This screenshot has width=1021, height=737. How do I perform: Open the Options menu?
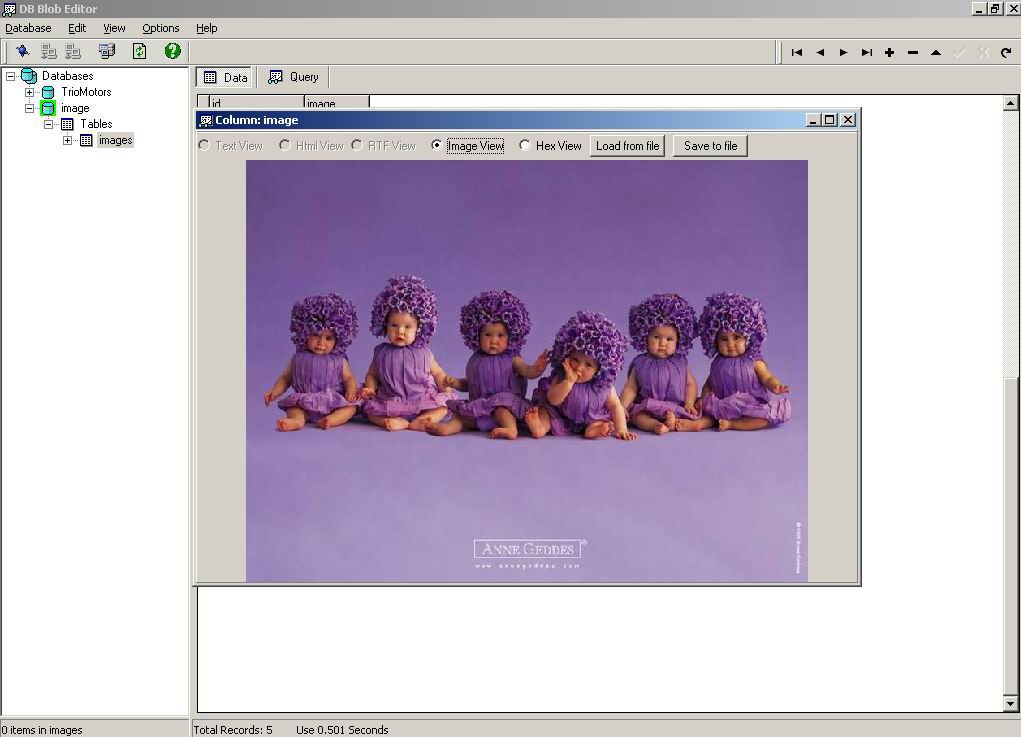[x=160, y=28]
